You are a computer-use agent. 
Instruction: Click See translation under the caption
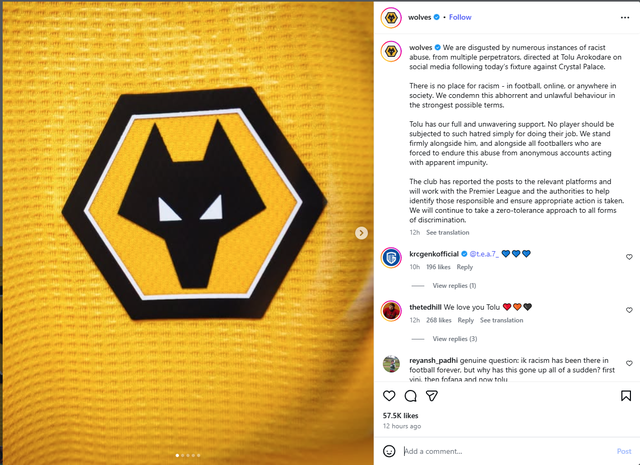click(447, 231)
